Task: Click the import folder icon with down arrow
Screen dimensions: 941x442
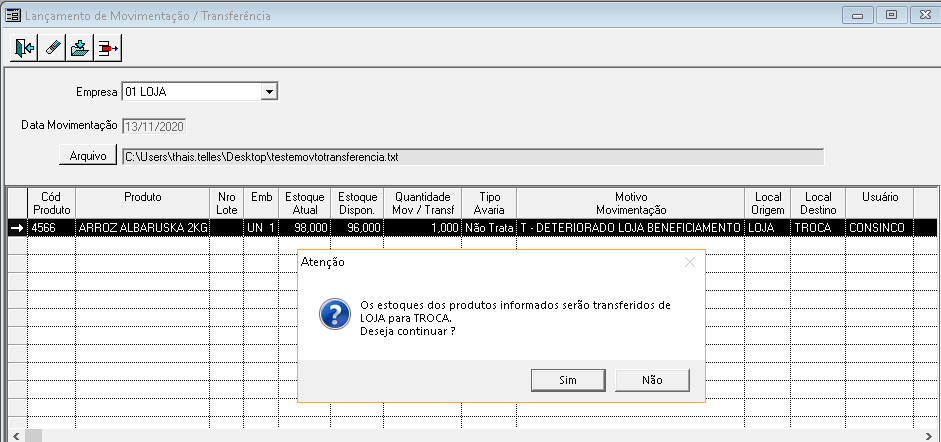Action: click(x=80, y=48)
